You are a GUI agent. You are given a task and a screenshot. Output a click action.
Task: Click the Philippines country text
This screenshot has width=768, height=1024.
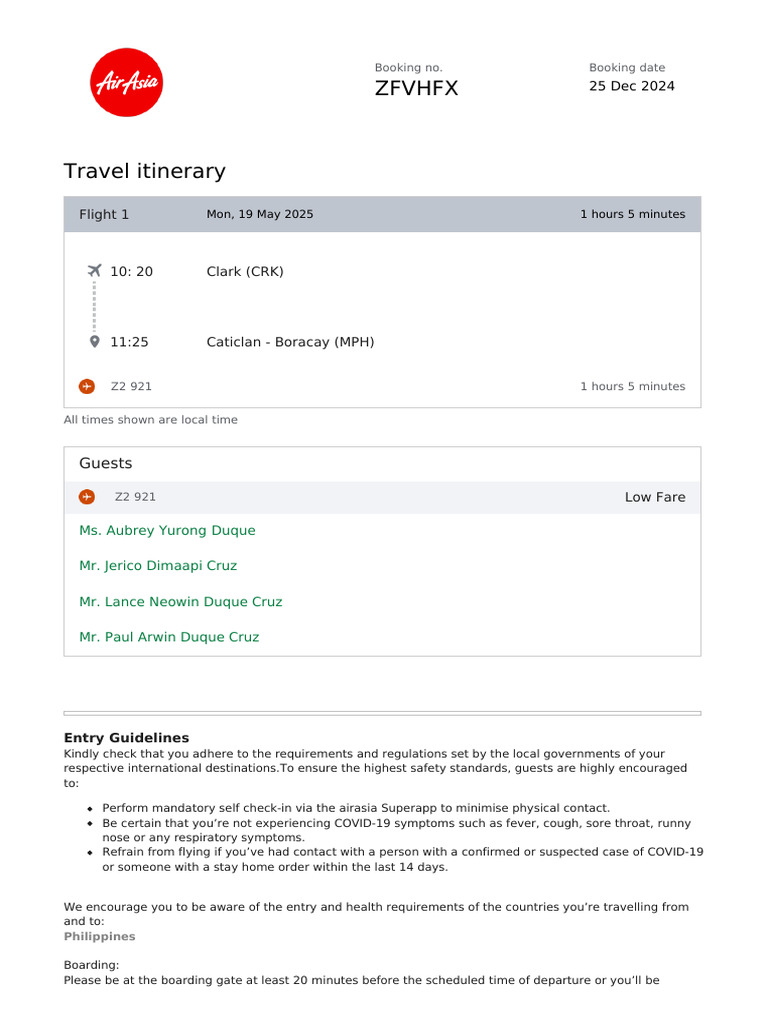coord(100,937)
